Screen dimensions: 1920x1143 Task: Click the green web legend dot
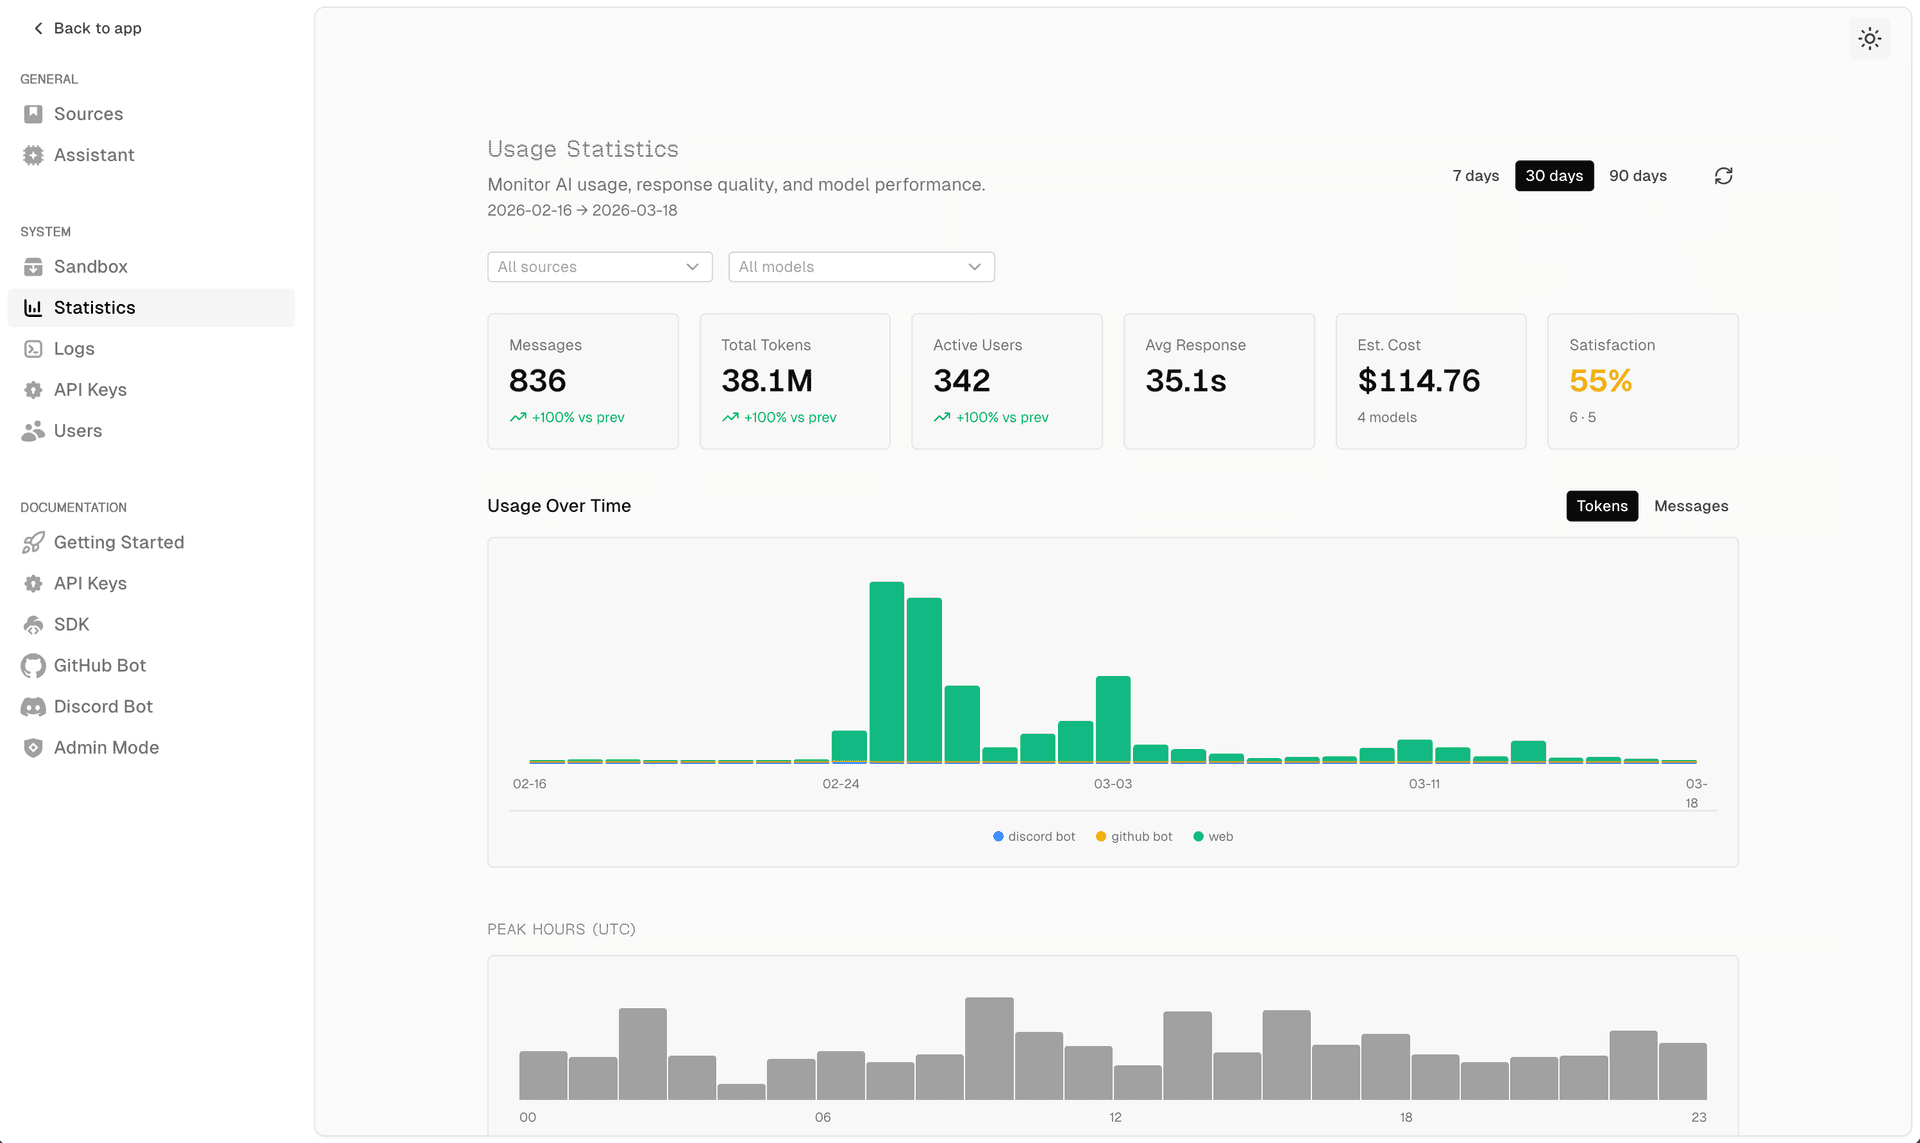pos(1198,837)
